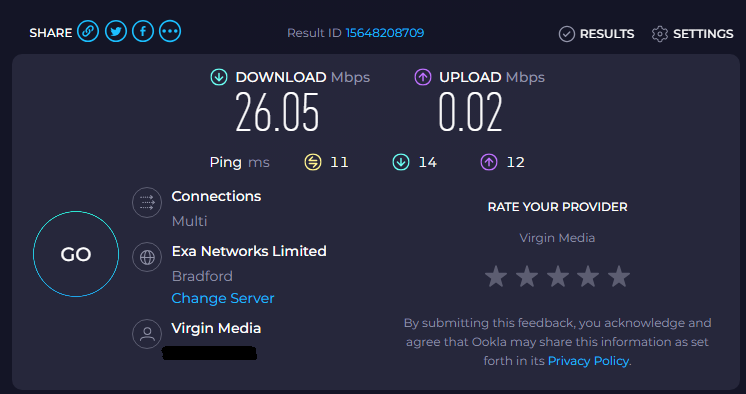The height and width of the screenshot is (394, 746).
Task: Click the download arrow icon
Action: coord(219,77)
